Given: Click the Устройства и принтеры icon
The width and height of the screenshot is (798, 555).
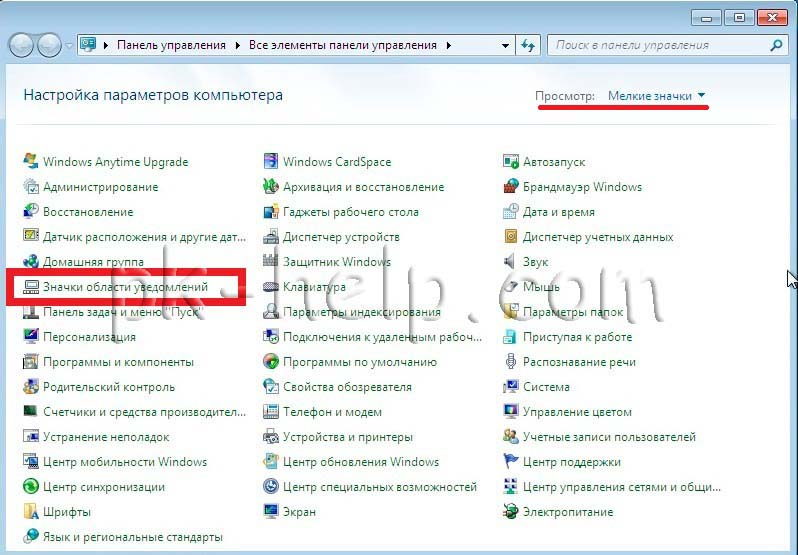Looking at the screenshot, I should (x=271, y=436).
